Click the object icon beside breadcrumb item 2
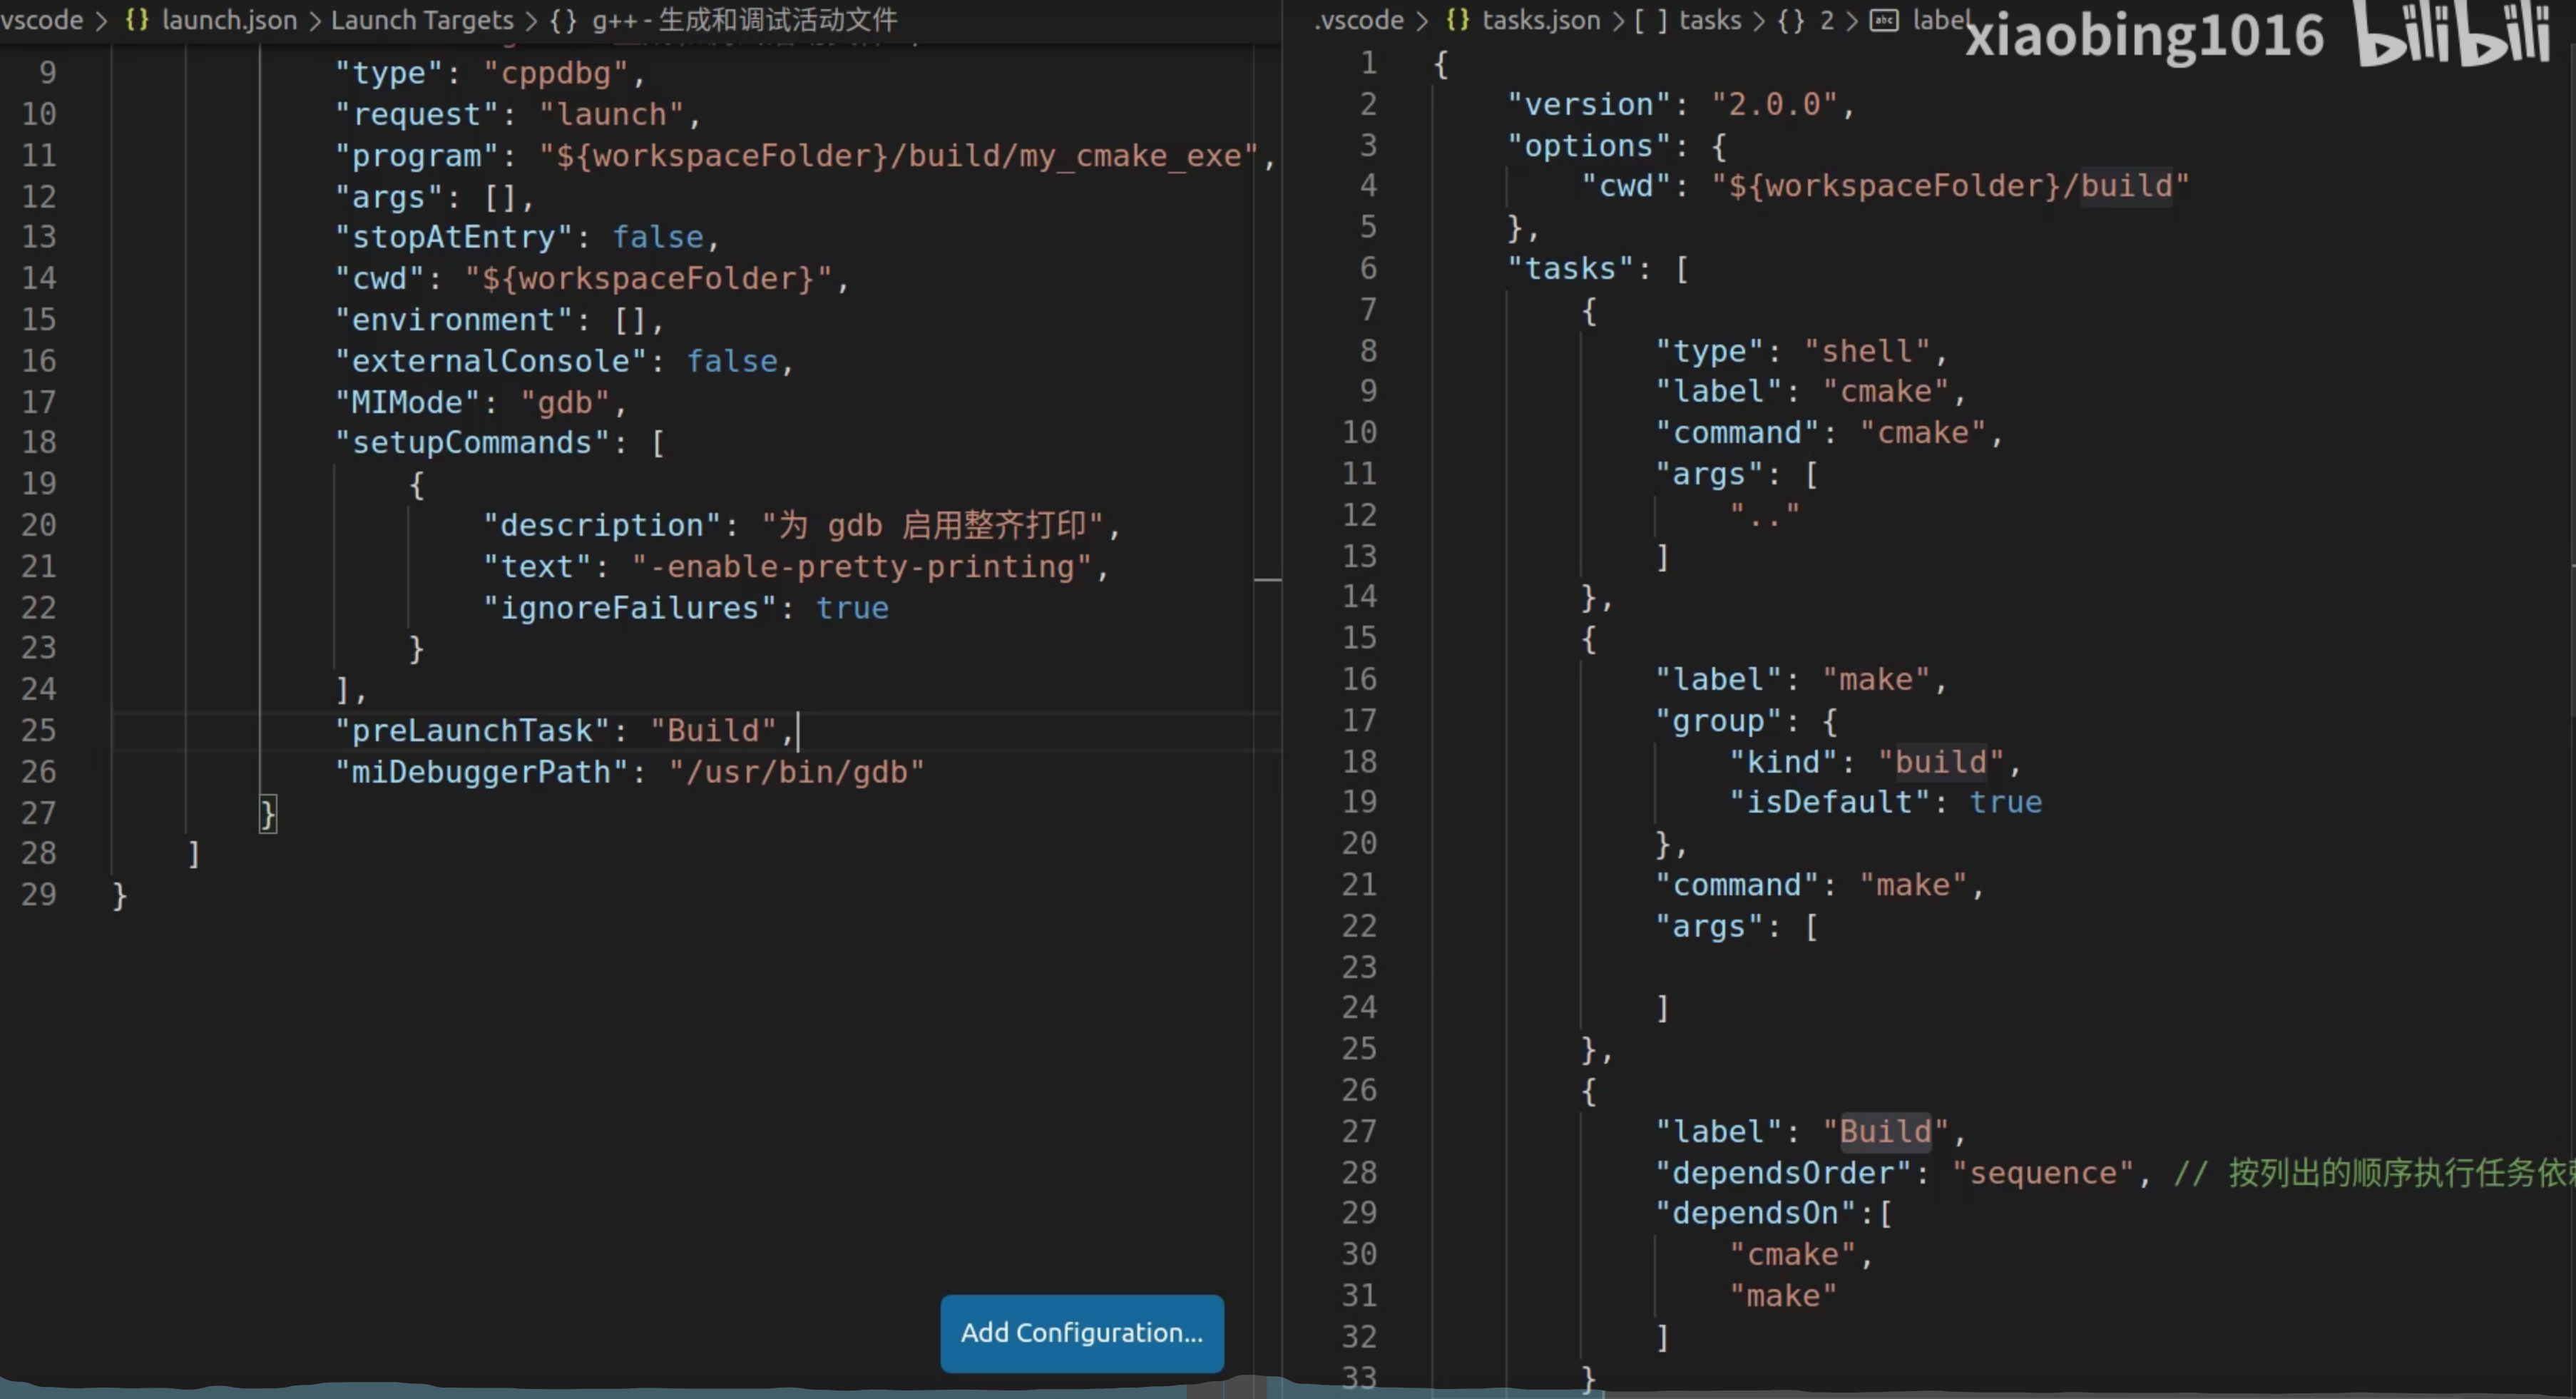2576x1399 pixels. pos(1791,20)
